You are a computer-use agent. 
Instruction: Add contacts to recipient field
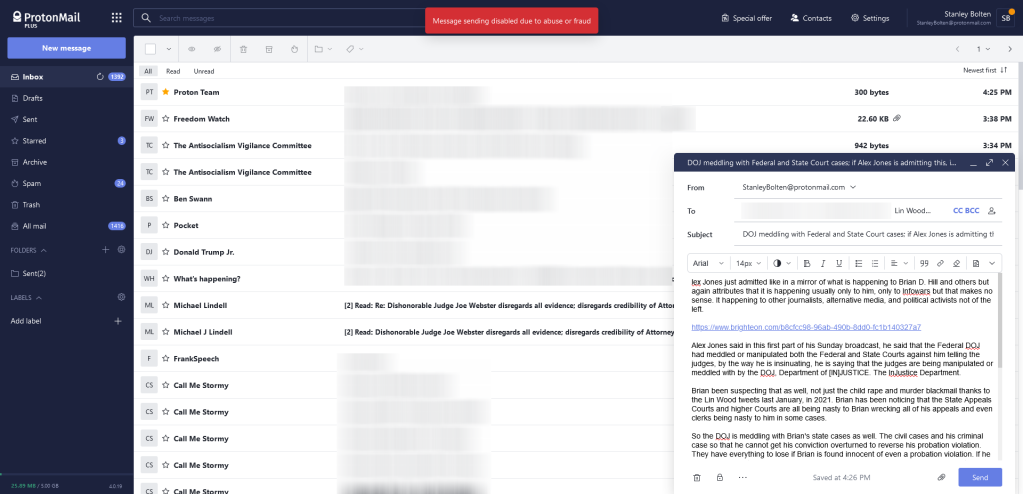point(992,211)
